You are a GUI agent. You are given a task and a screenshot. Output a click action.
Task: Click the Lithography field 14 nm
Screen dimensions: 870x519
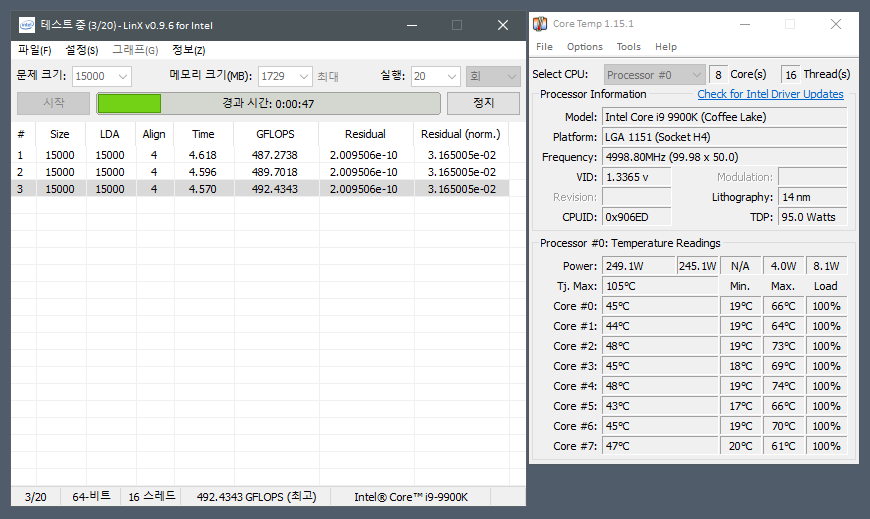coord(813,197)
